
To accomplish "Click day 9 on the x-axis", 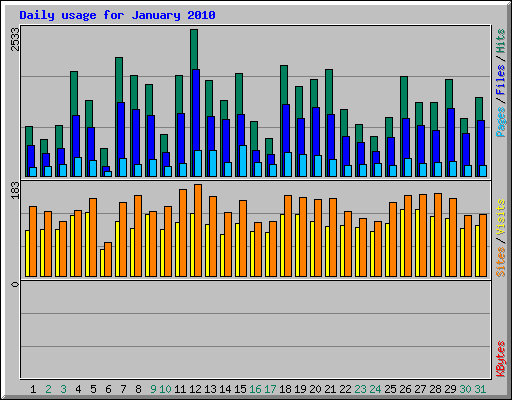I will [x=153, y=389].
